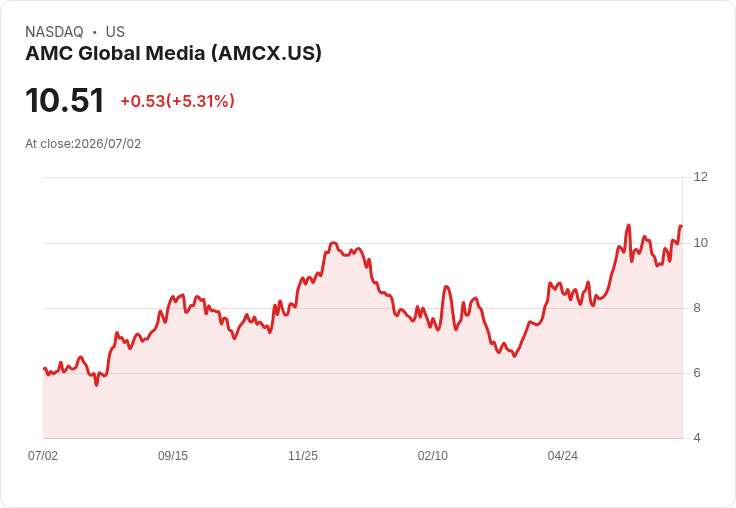Click the chart's starting point near 07/02

coord(44,369)
